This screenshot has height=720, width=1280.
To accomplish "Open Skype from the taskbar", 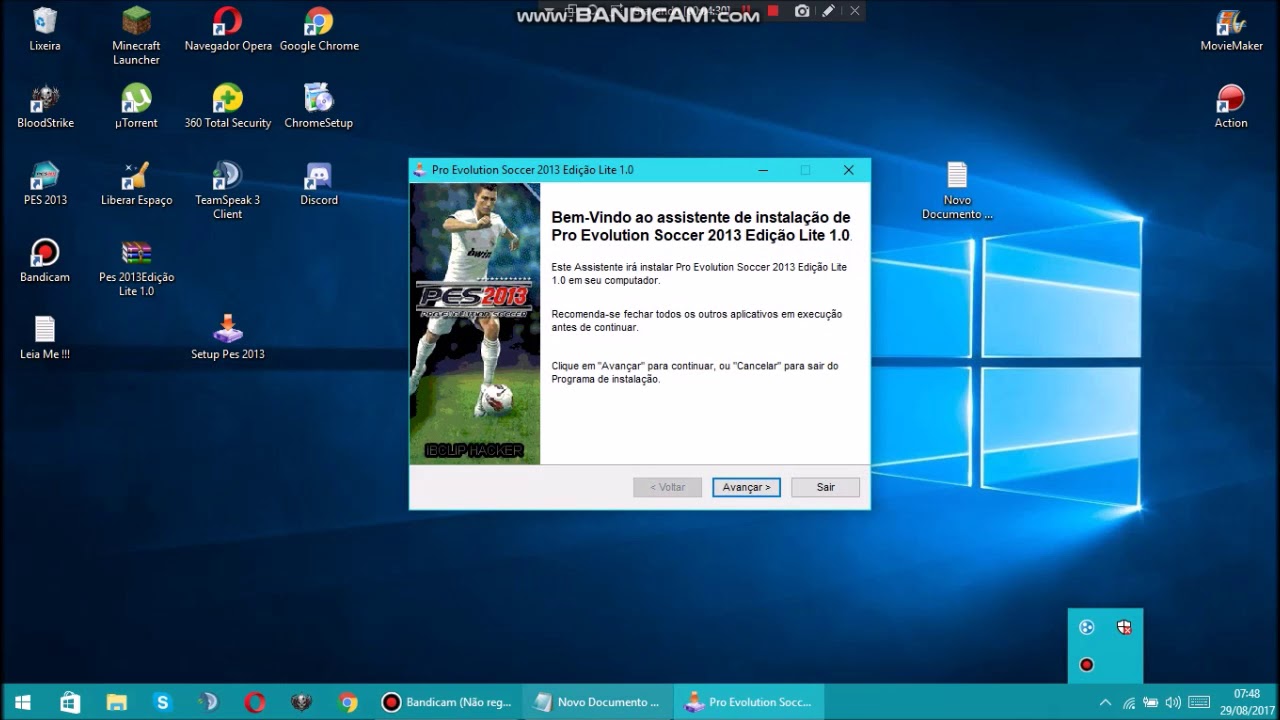I will [x=163, y=702].
